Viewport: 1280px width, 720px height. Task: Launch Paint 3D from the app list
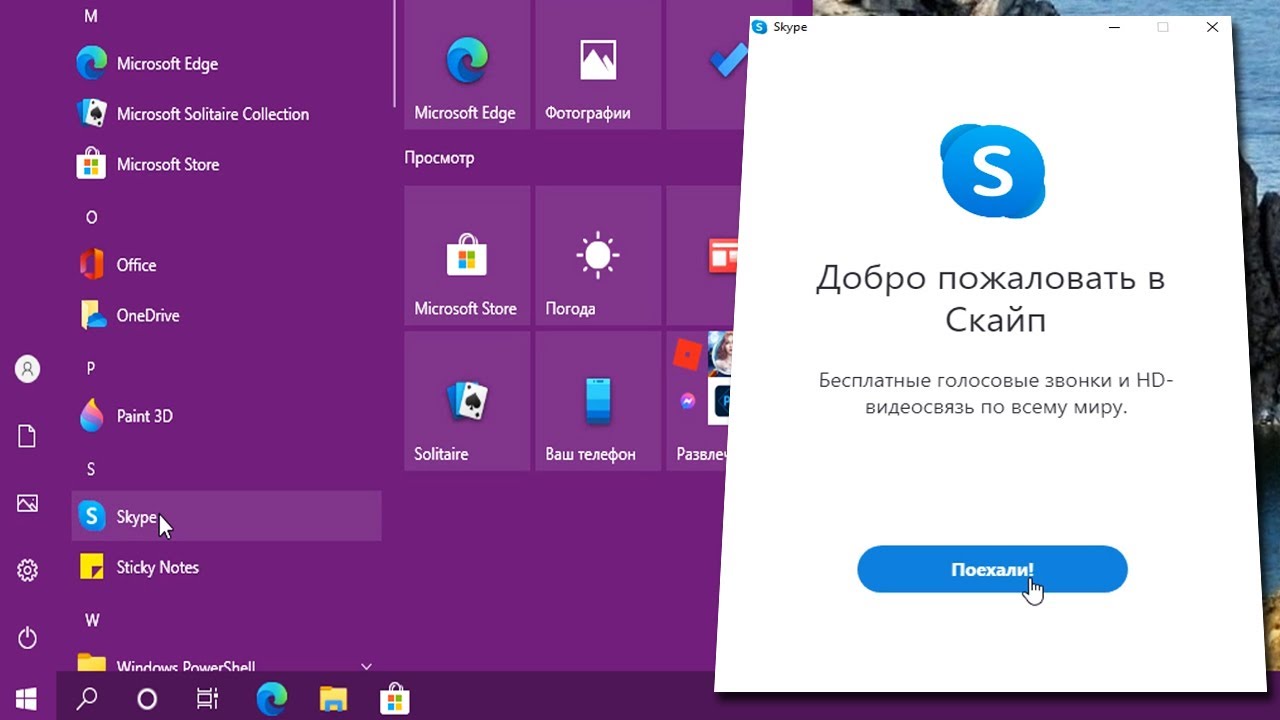226,416
